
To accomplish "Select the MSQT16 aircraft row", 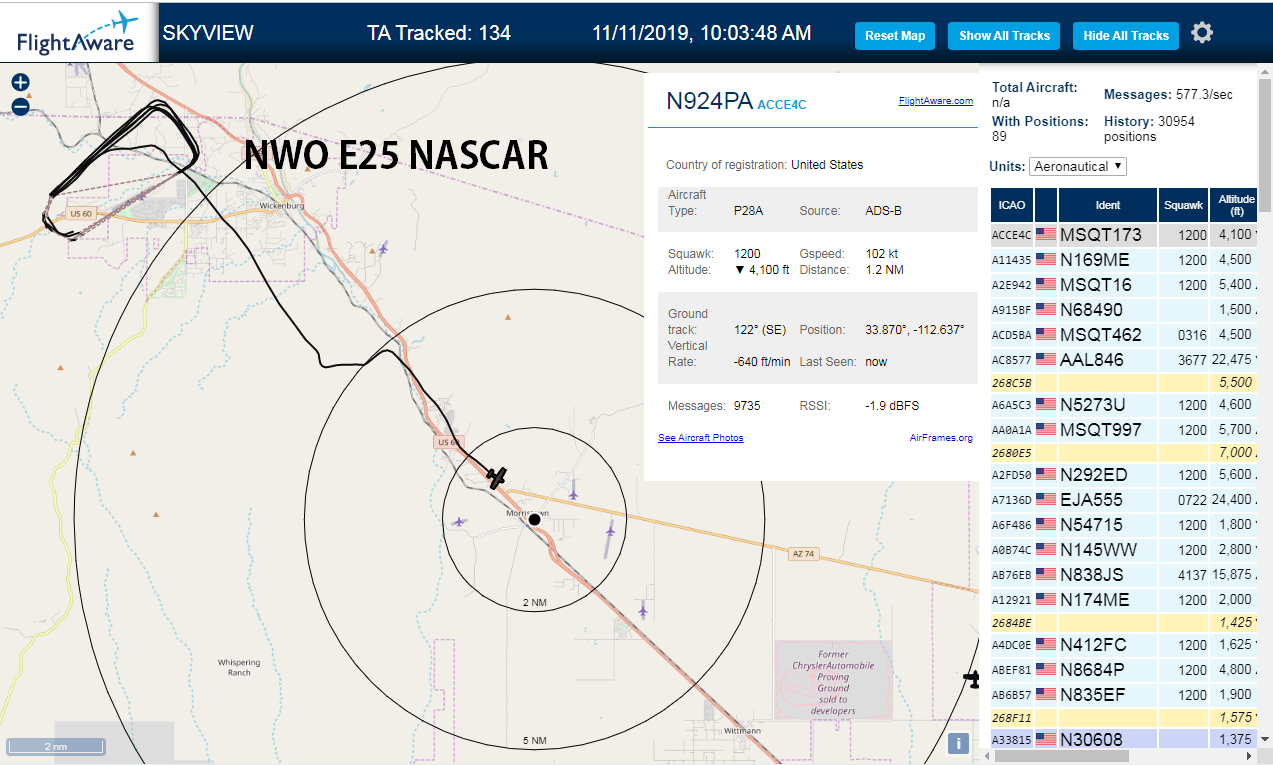I will click(x=1123, y=285).
